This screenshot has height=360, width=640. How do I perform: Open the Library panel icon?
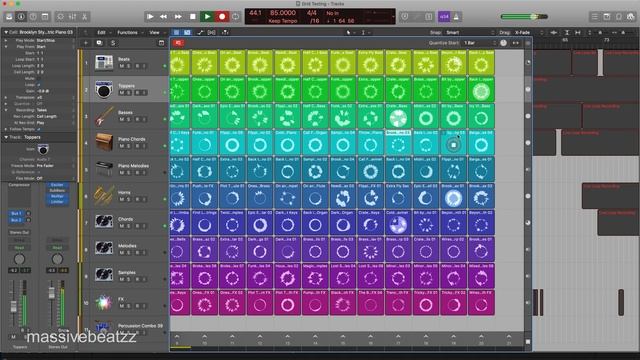pos(9,17)
